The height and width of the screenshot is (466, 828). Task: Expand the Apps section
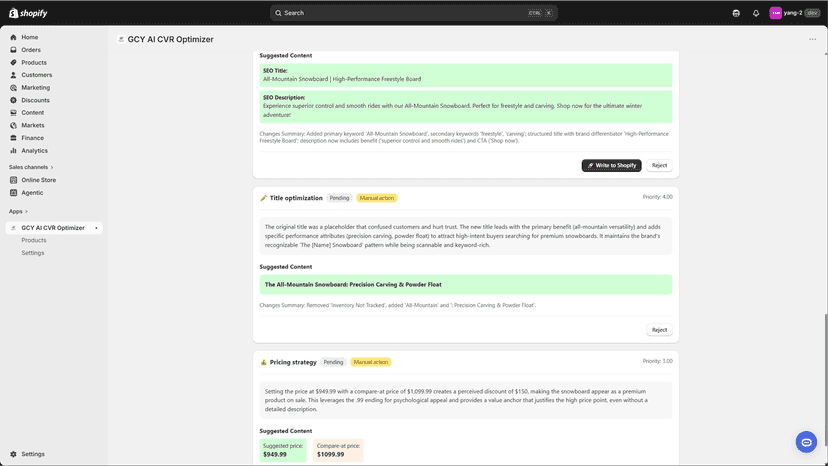[x=18, y=211]
